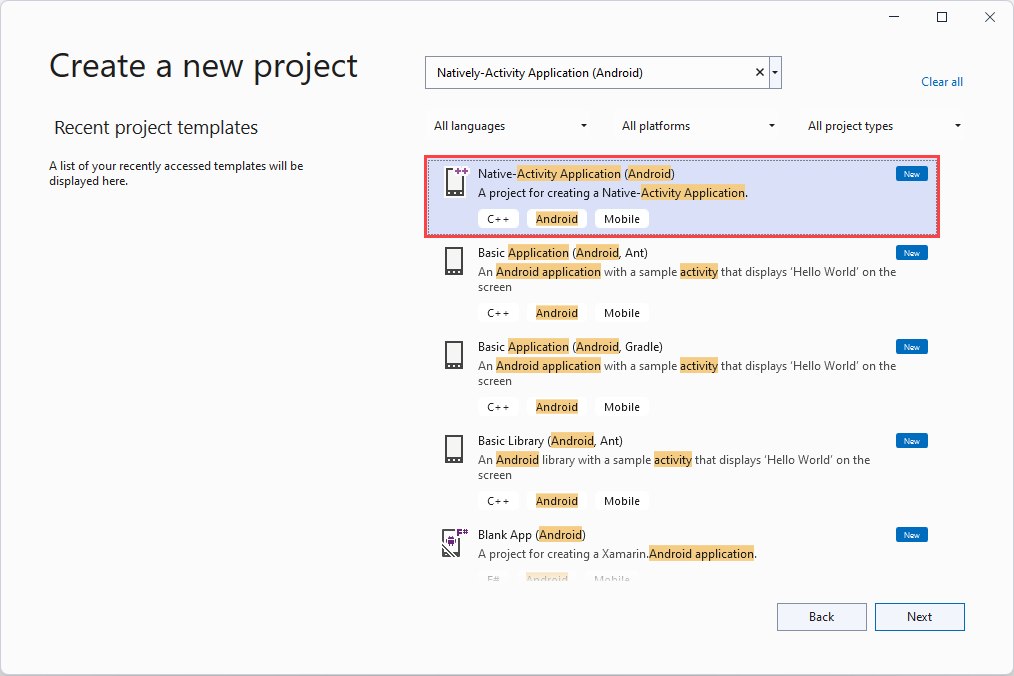Select the C++ tag under Native-Activity Application

pos(498,218)
